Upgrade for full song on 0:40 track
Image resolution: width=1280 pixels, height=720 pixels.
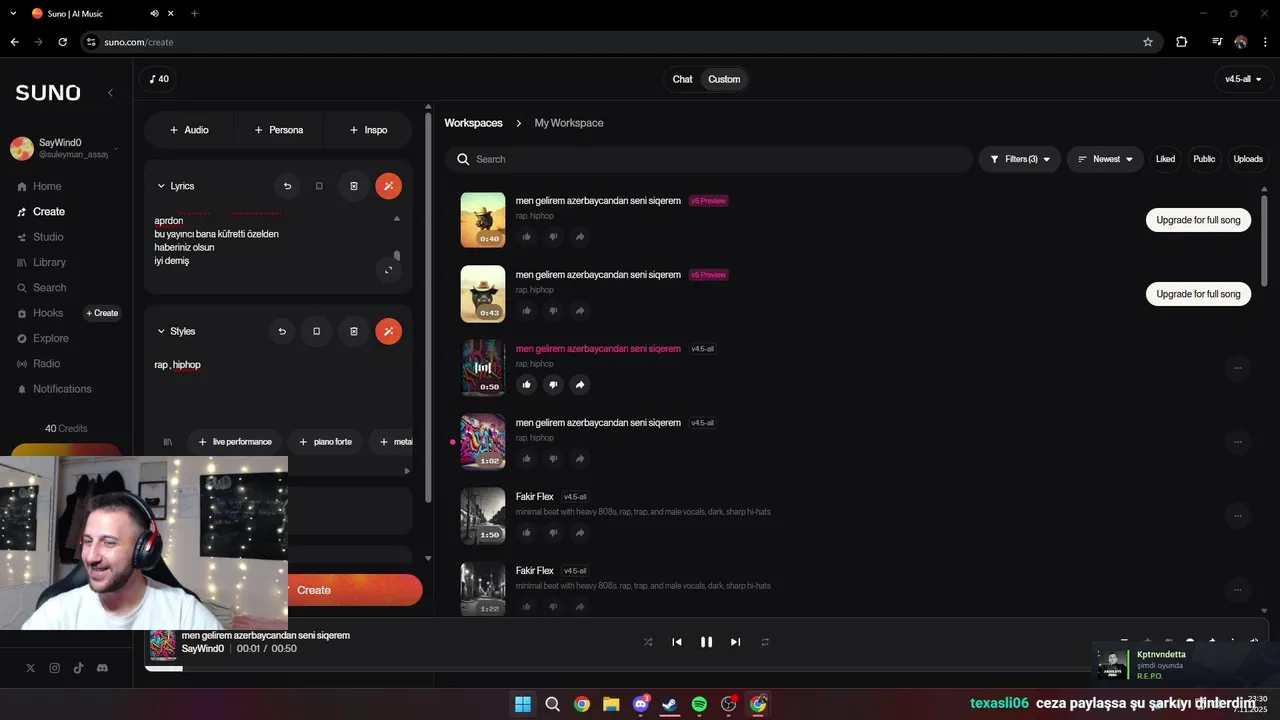(1198, 220)
